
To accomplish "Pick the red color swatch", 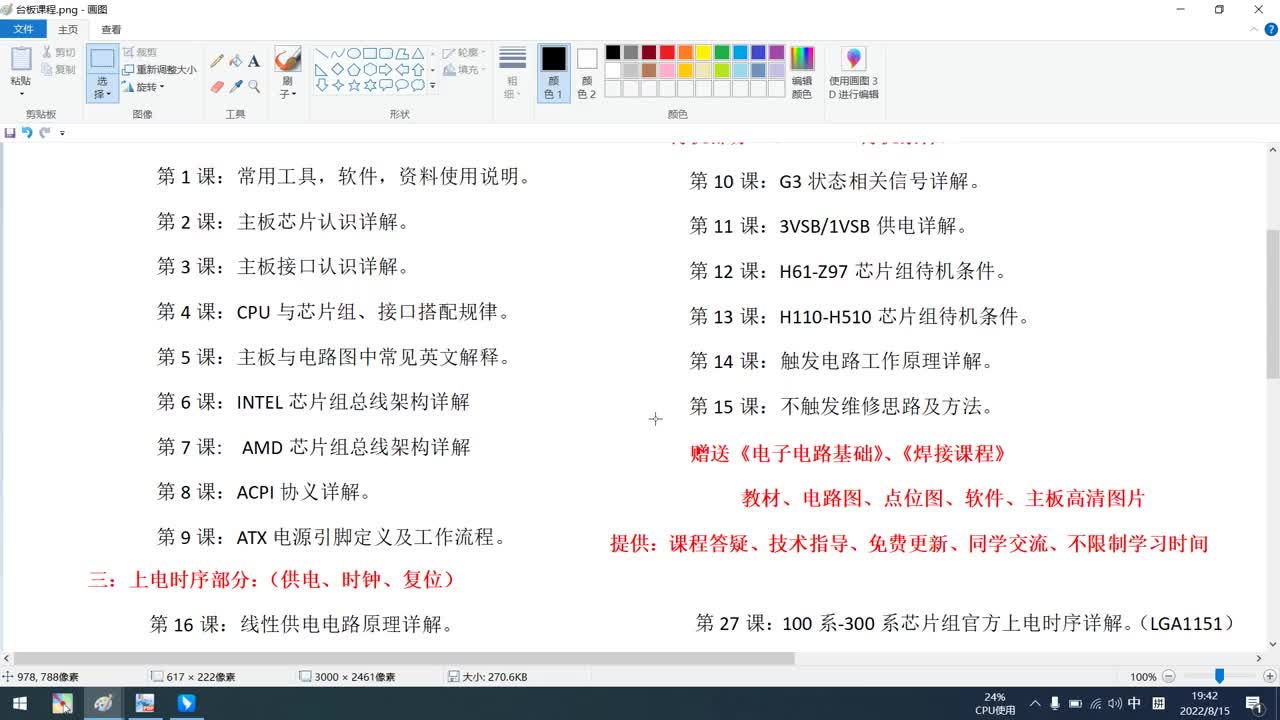I will [x=667, y=53].
